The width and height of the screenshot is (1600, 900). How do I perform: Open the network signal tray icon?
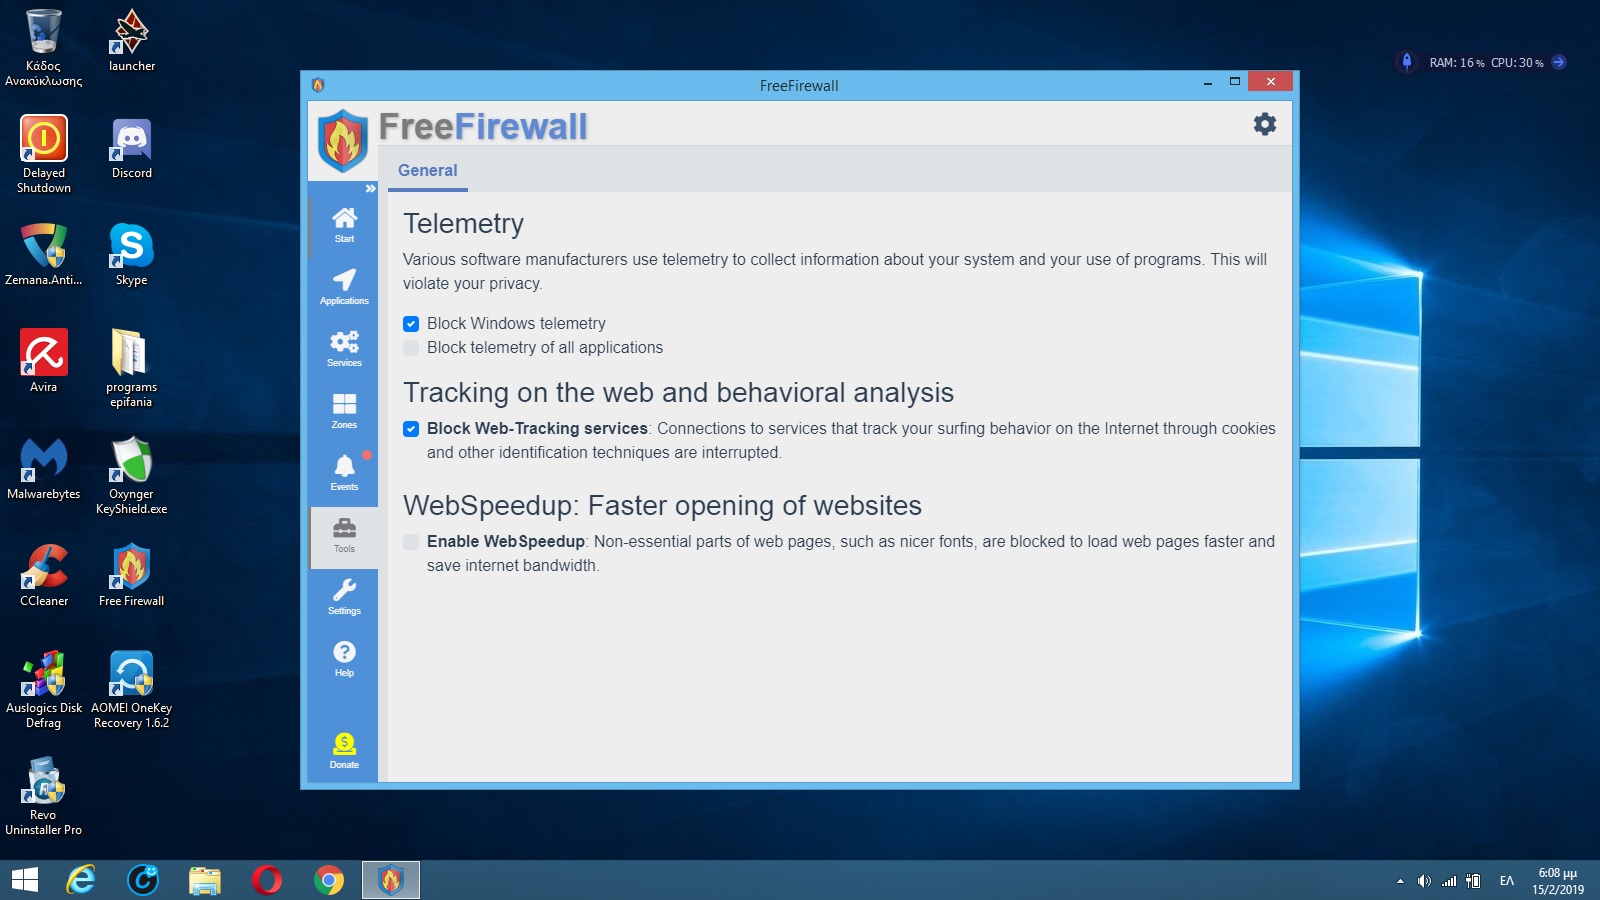[1449, 881]
